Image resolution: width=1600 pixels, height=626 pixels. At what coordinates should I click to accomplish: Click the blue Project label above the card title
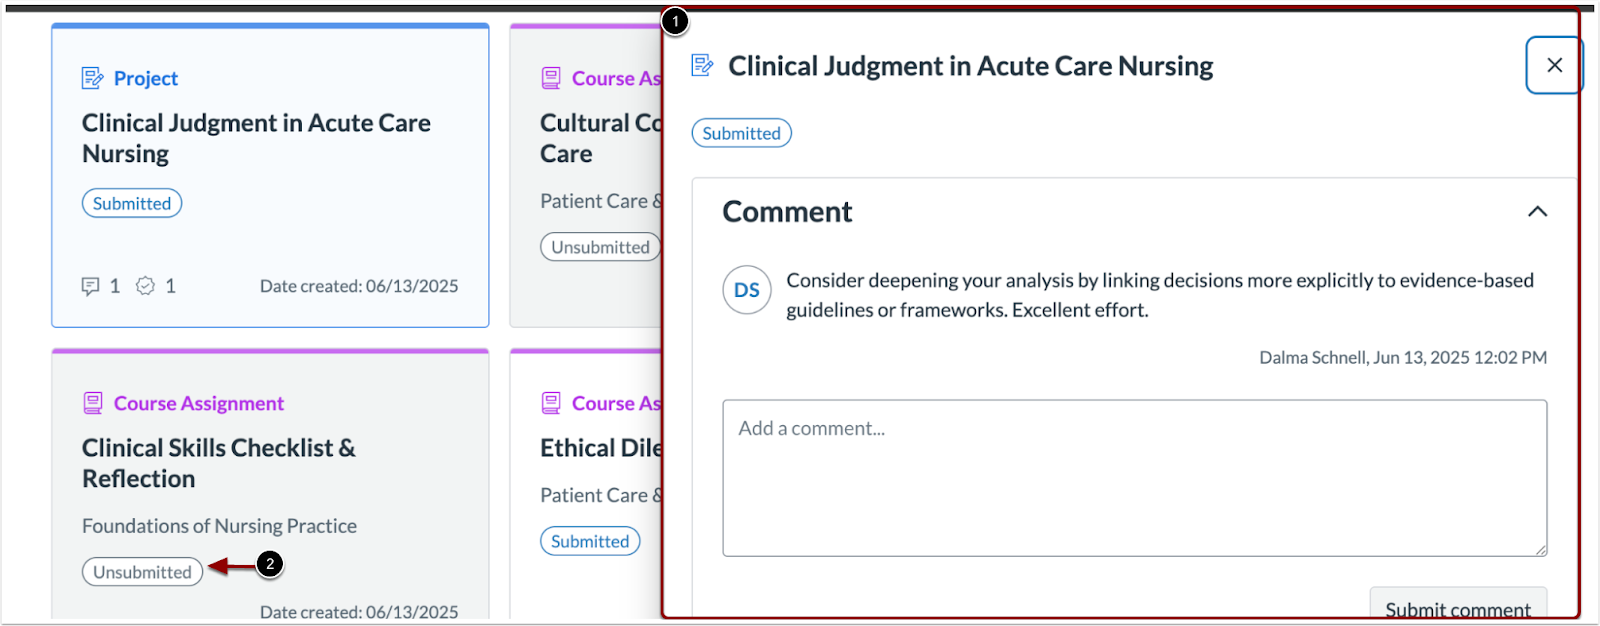(x=144, y=77)
